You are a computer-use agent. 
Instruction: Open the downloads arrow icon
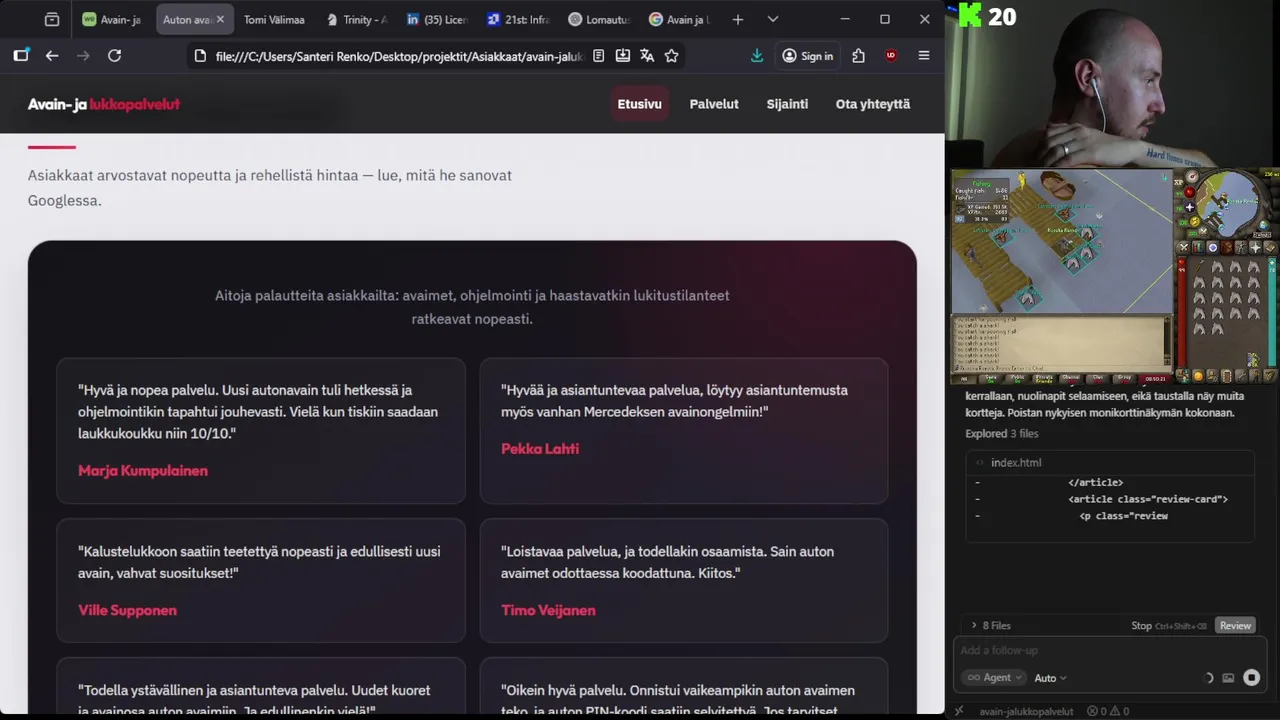click(x=757, y=56)
